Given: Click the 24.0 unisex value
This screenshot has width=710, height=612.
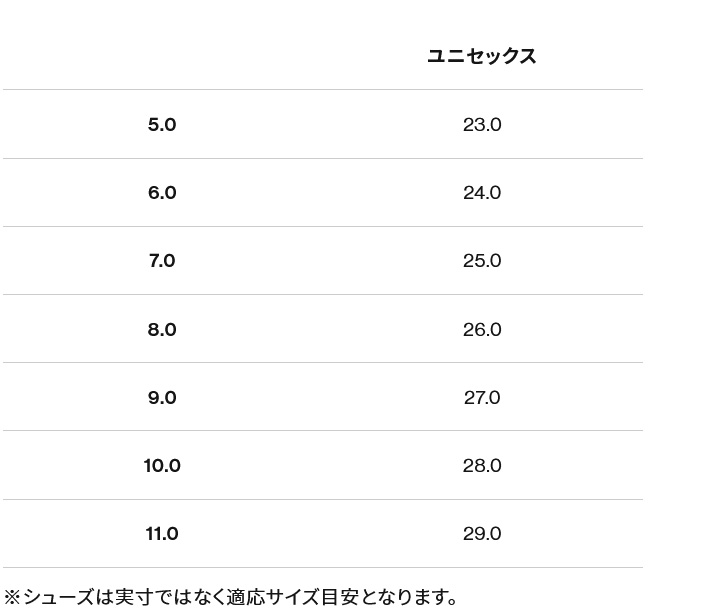Looking at the screenshot, I should (482, 193).
